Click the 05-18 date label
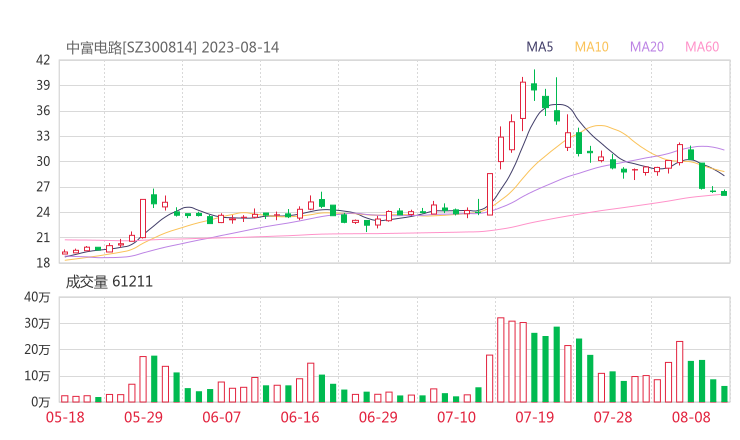This screenshot has height=440, width=740. click(65, 417)
